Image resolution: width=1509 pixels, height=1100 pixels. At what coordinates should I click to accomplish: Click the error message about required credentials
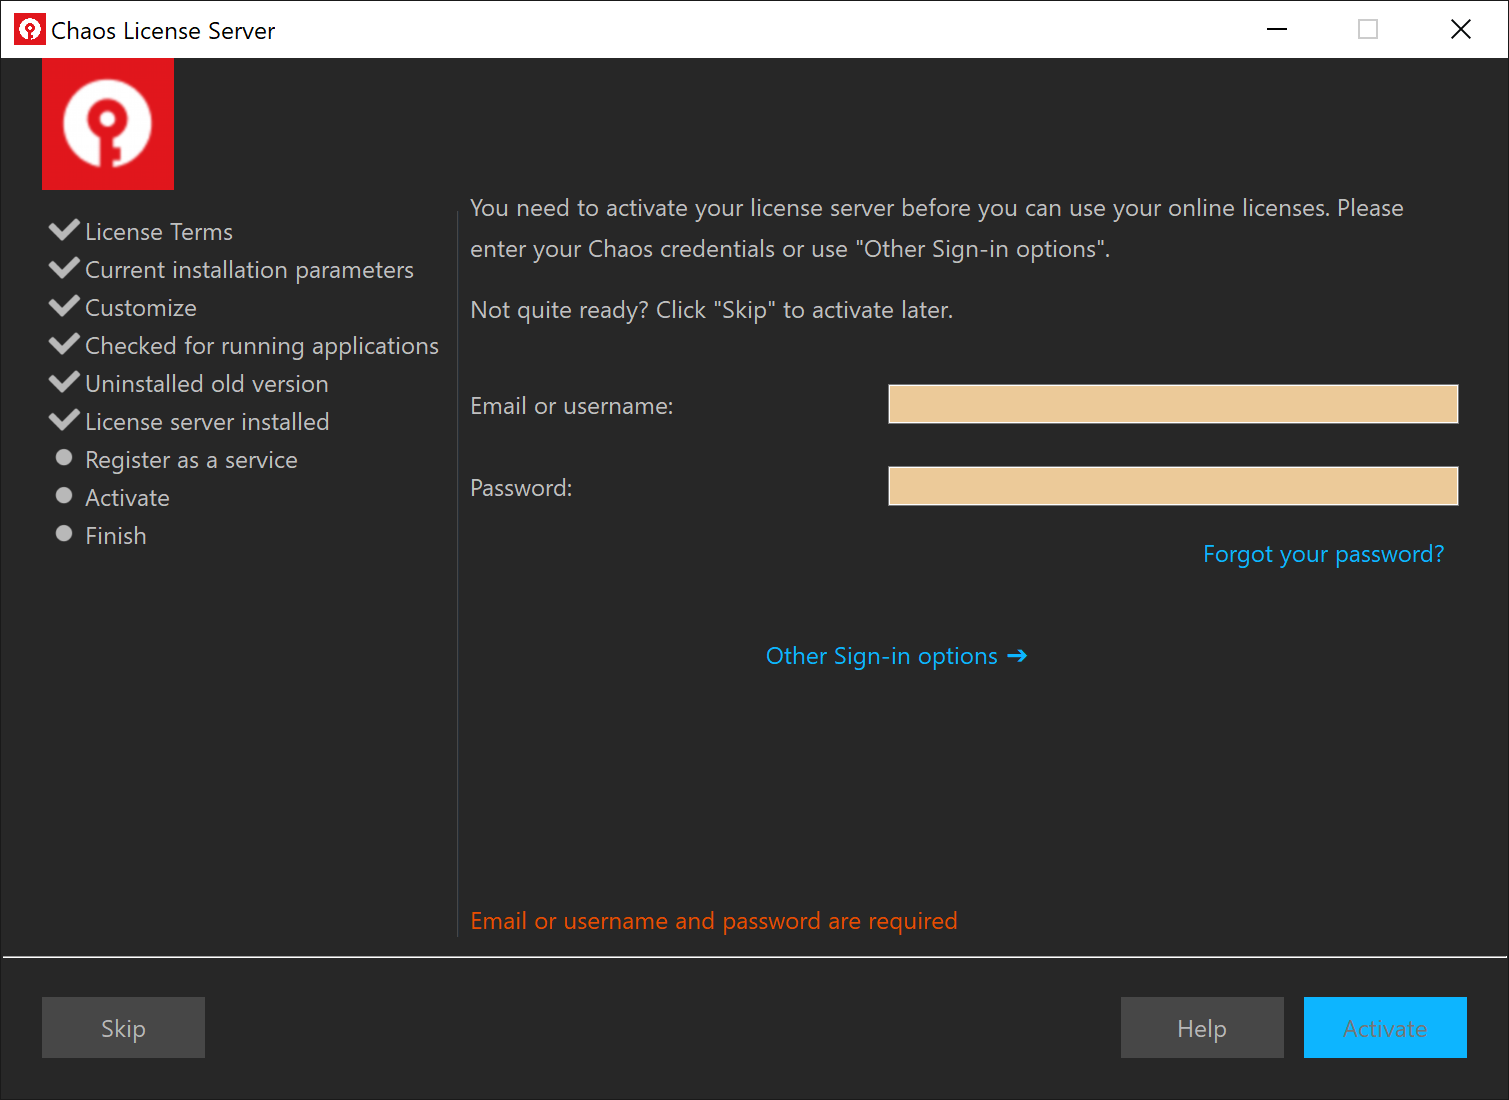[713, 920]
